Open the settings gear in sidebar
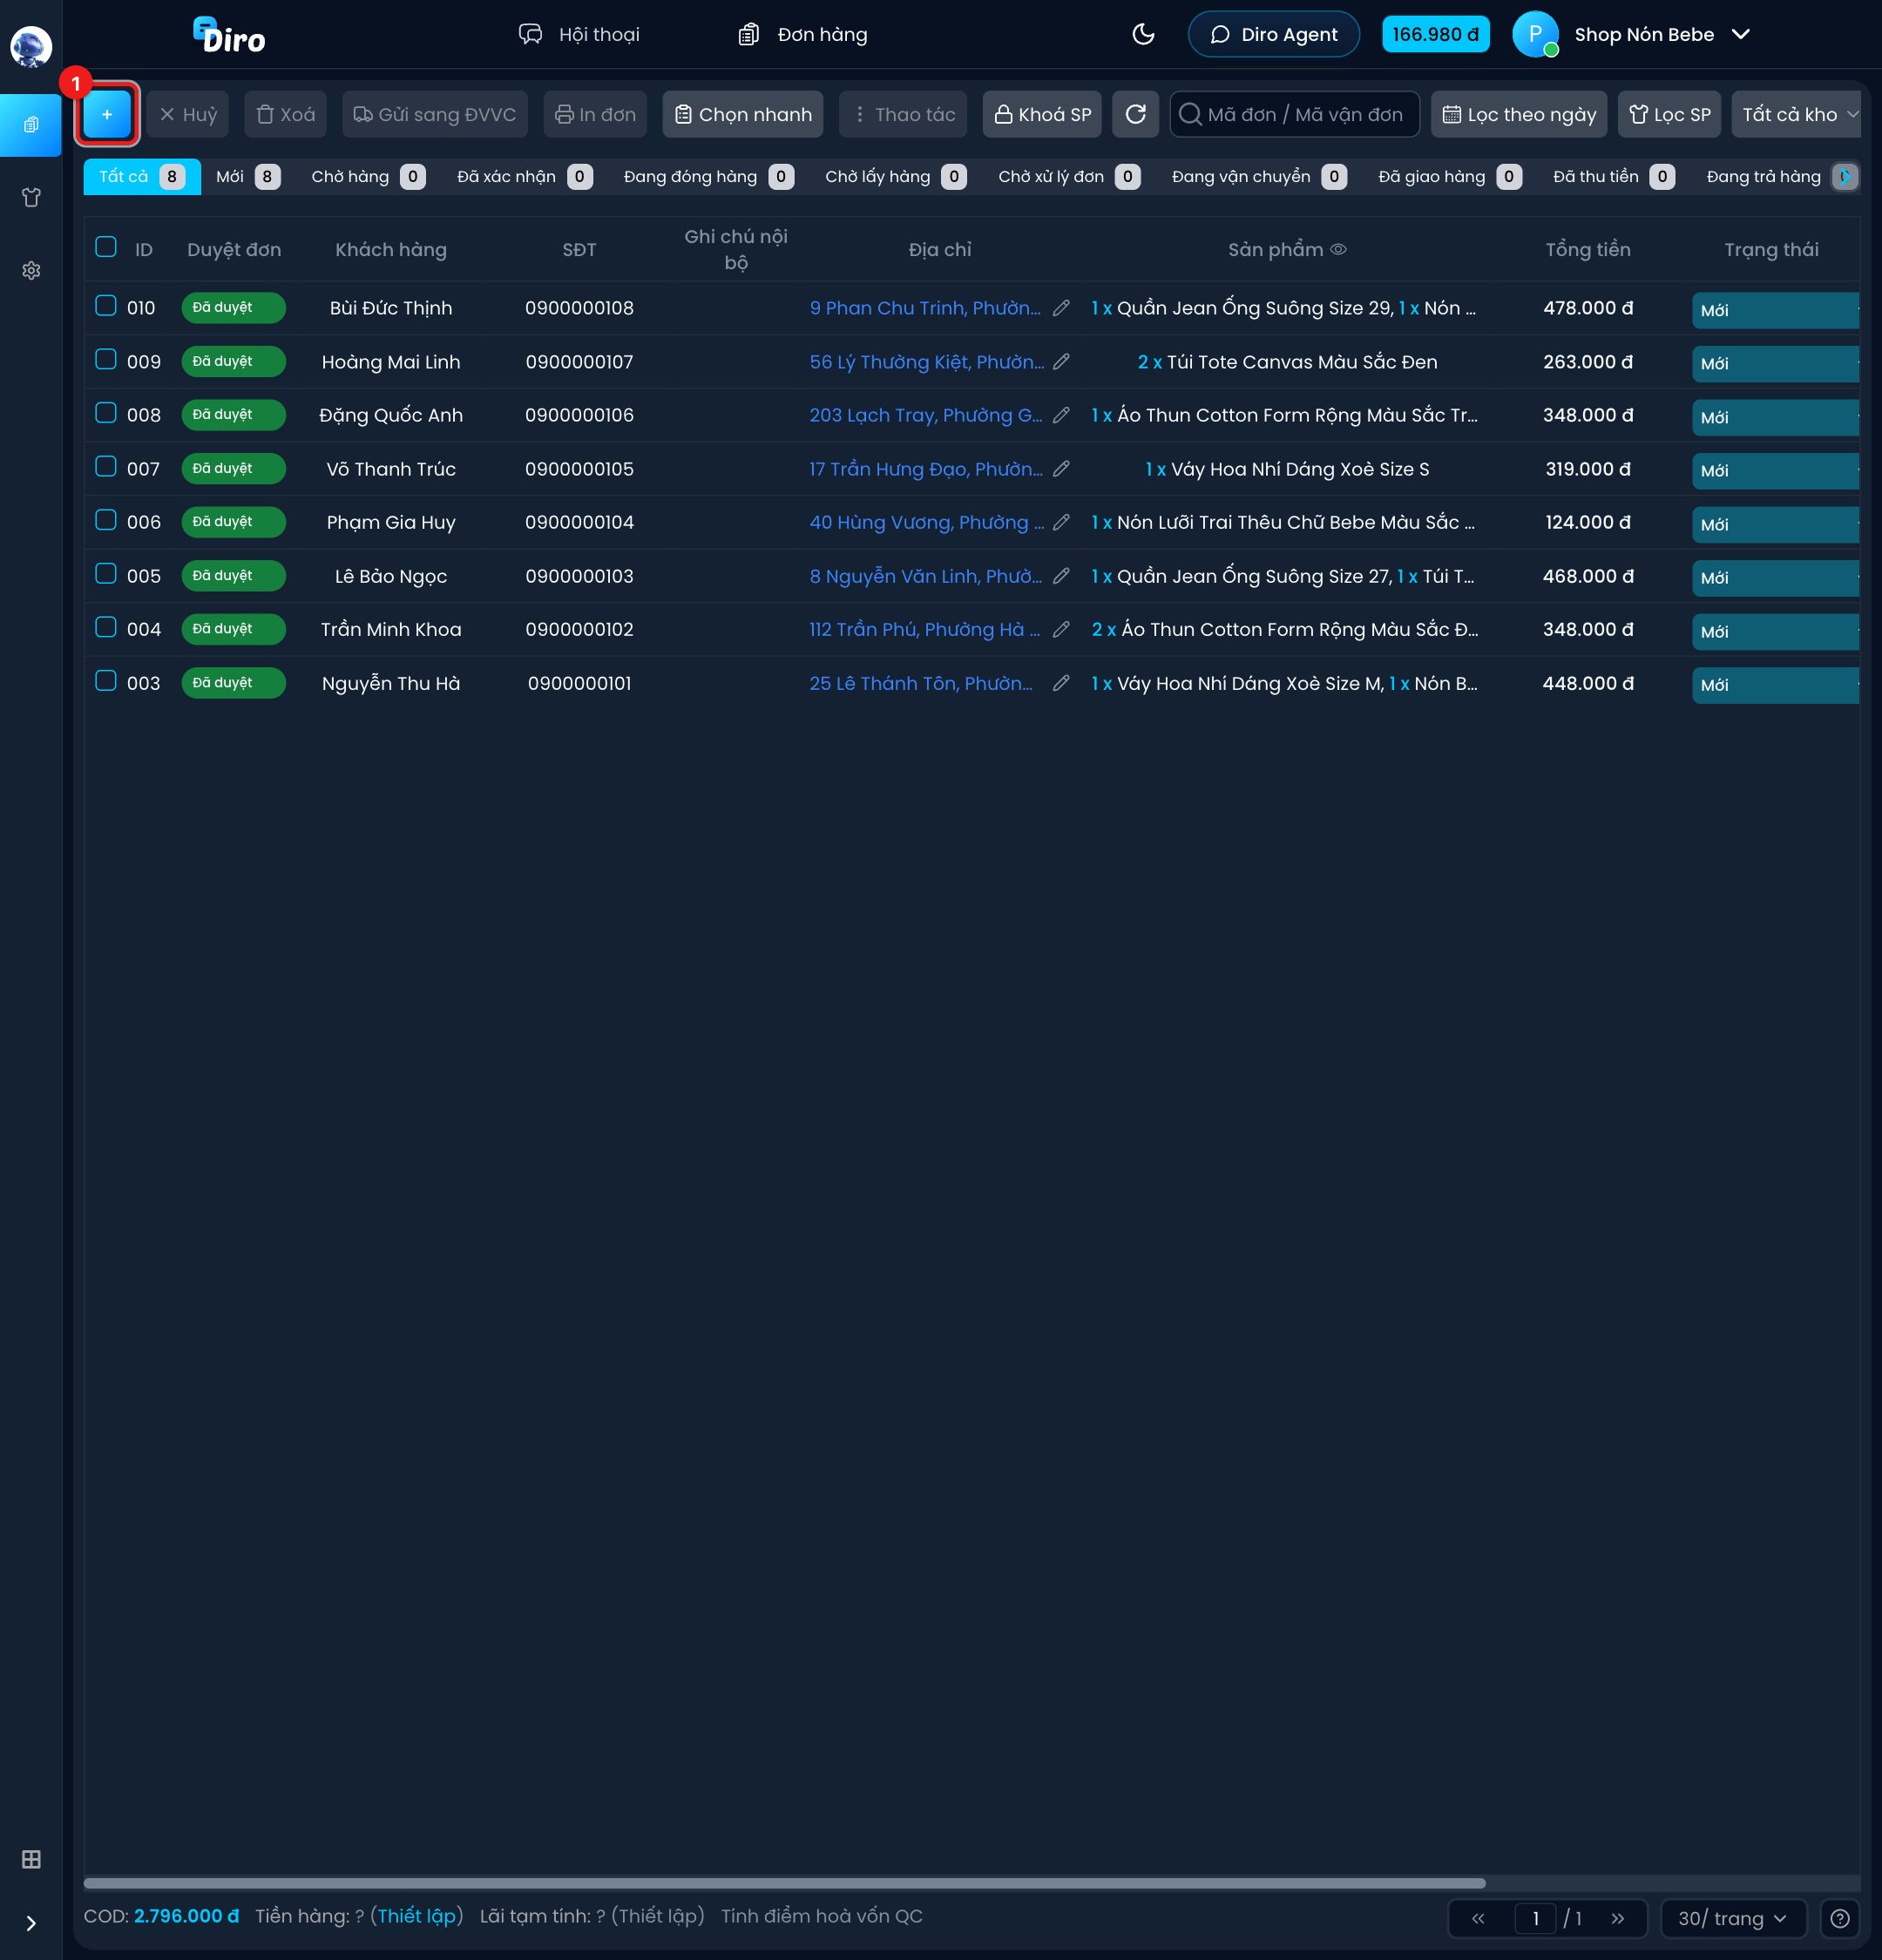 [31, 271]
